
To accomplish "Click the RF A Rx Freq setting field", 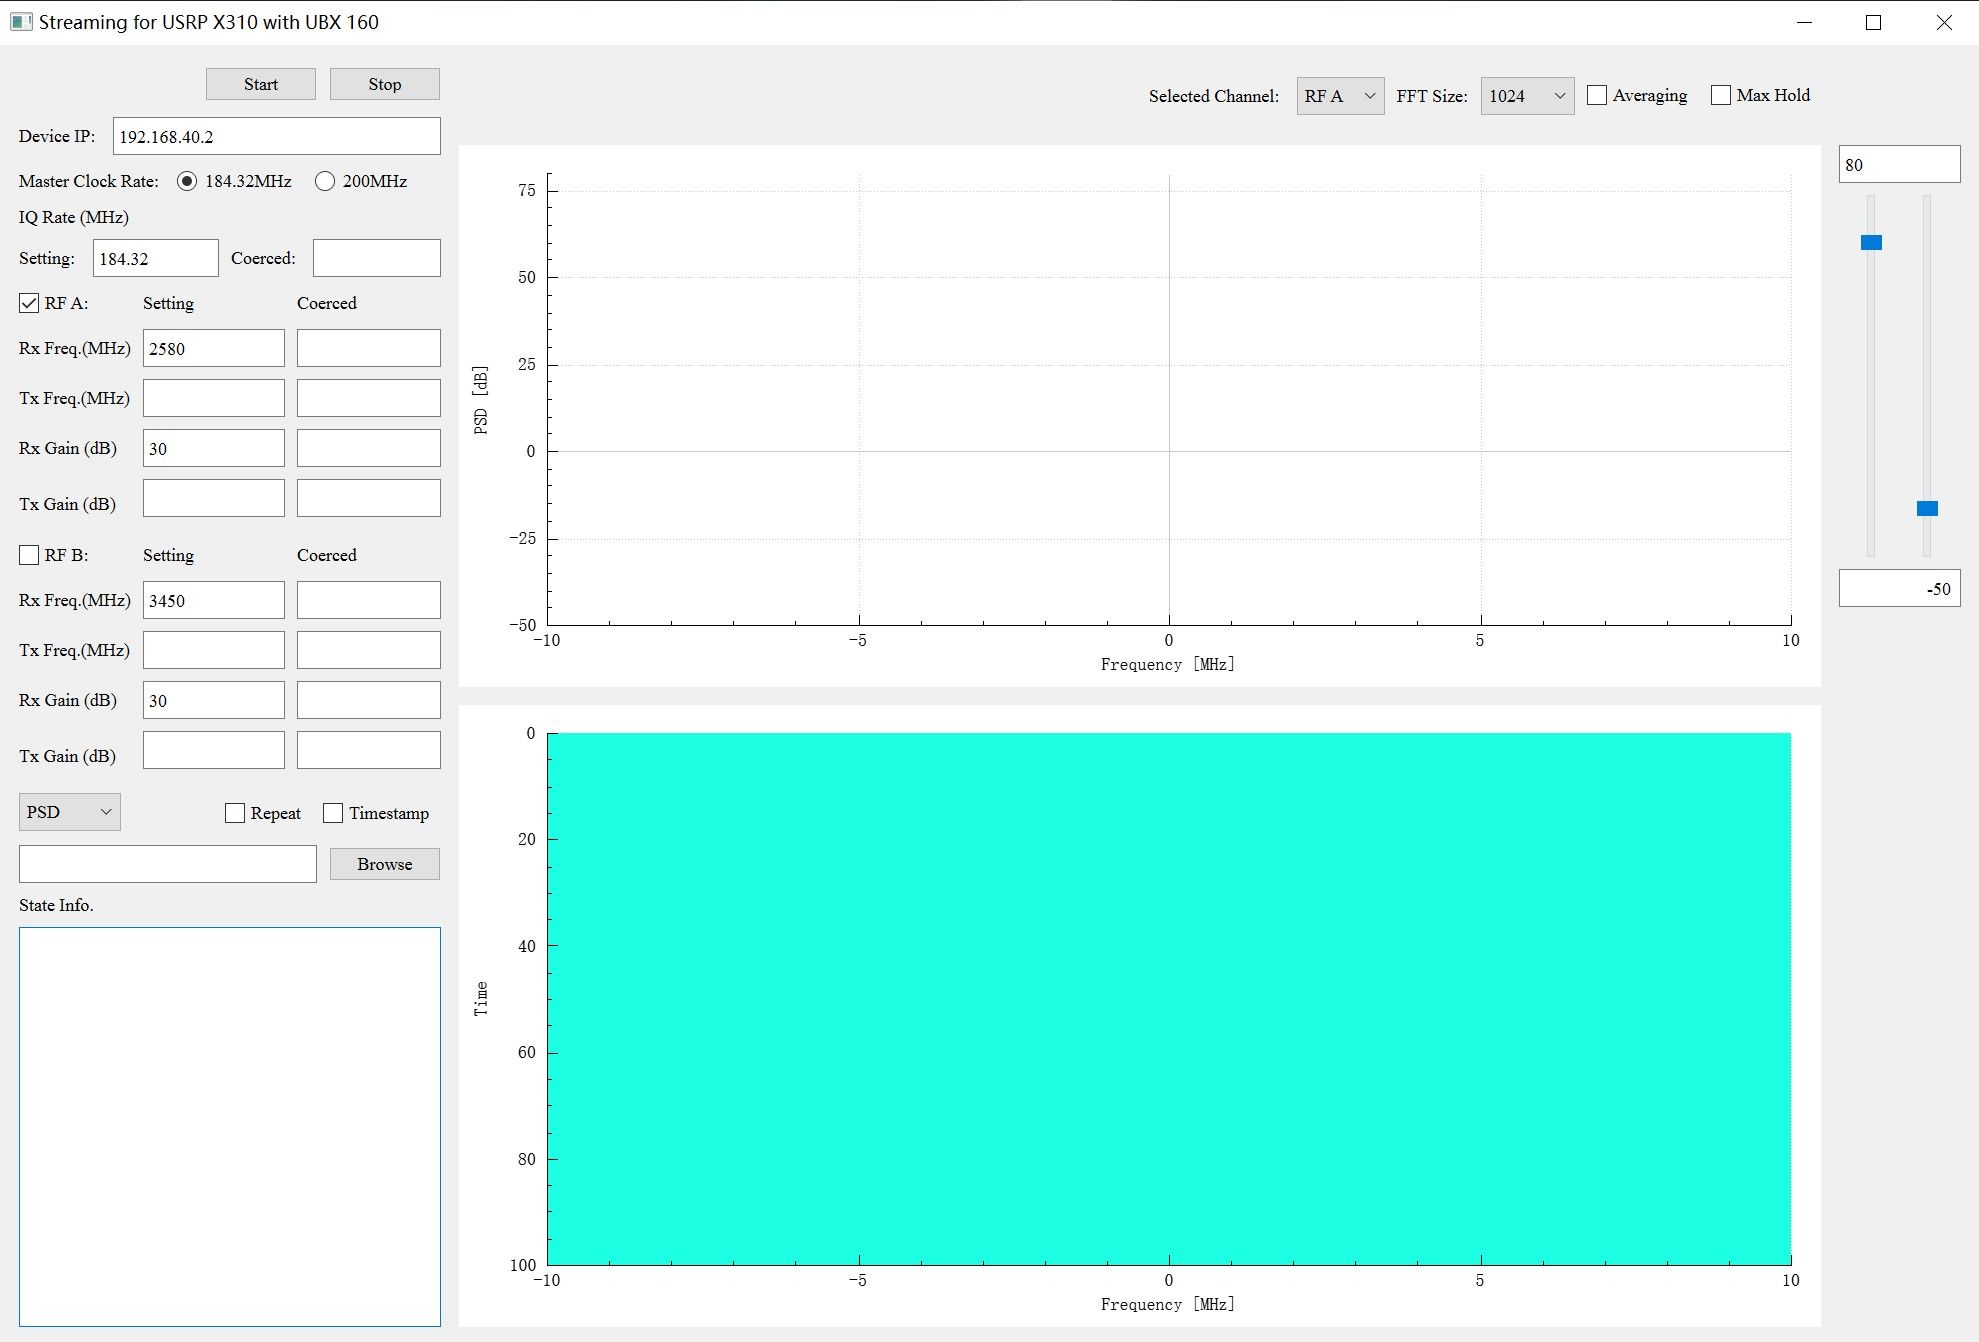I will tap(213, 349).
